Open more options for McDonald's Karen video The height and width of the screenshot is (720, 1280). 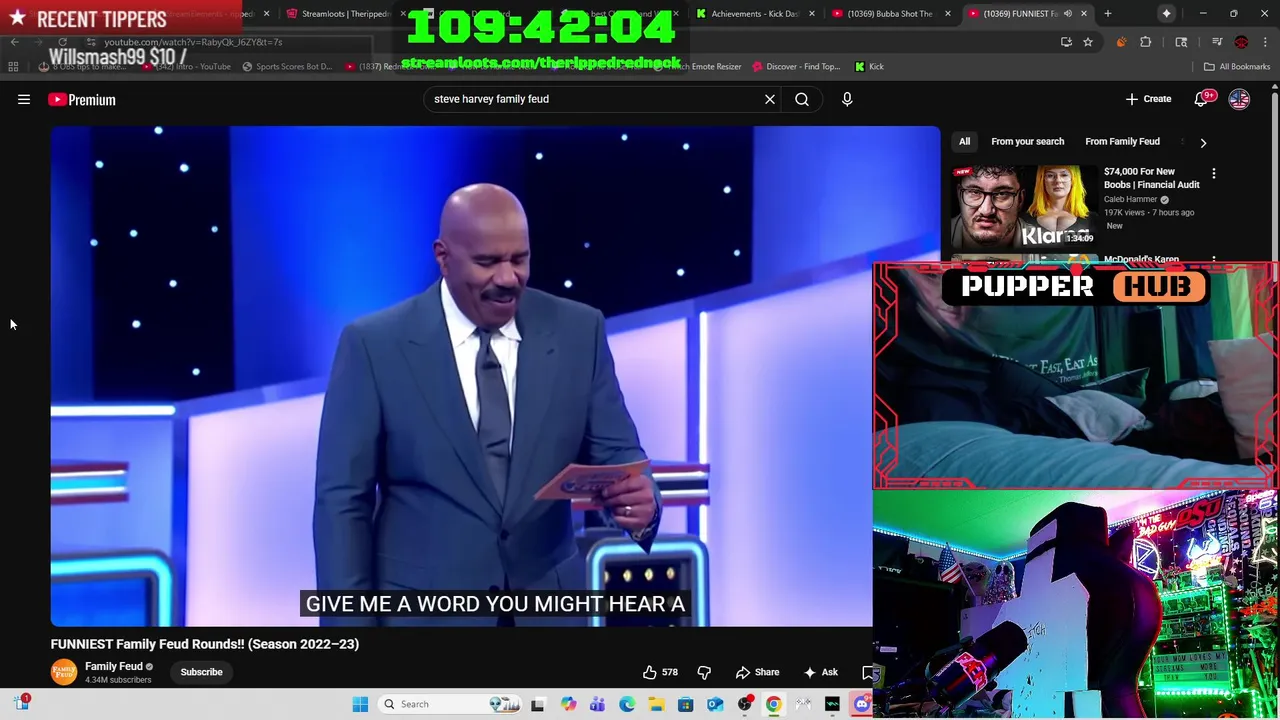(1214, 260)
